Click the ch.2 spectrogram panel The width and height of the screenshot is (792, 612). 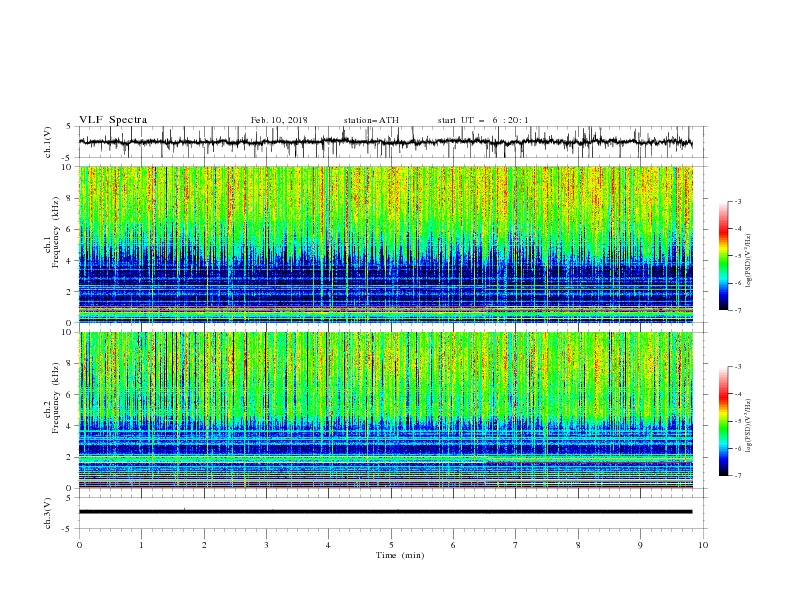(x=385, y=410)
